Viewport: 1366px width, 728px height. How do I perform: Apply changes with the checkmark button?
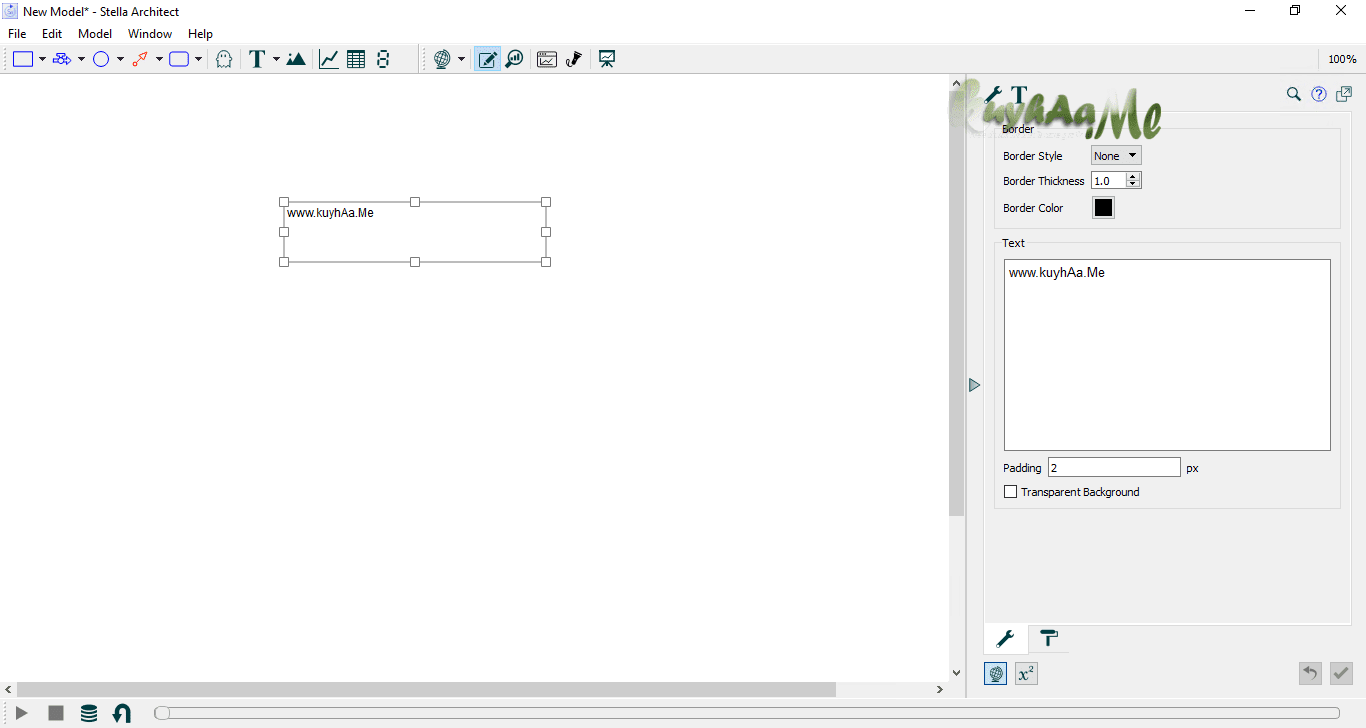pyautogui.click(x=1341, y=674)
